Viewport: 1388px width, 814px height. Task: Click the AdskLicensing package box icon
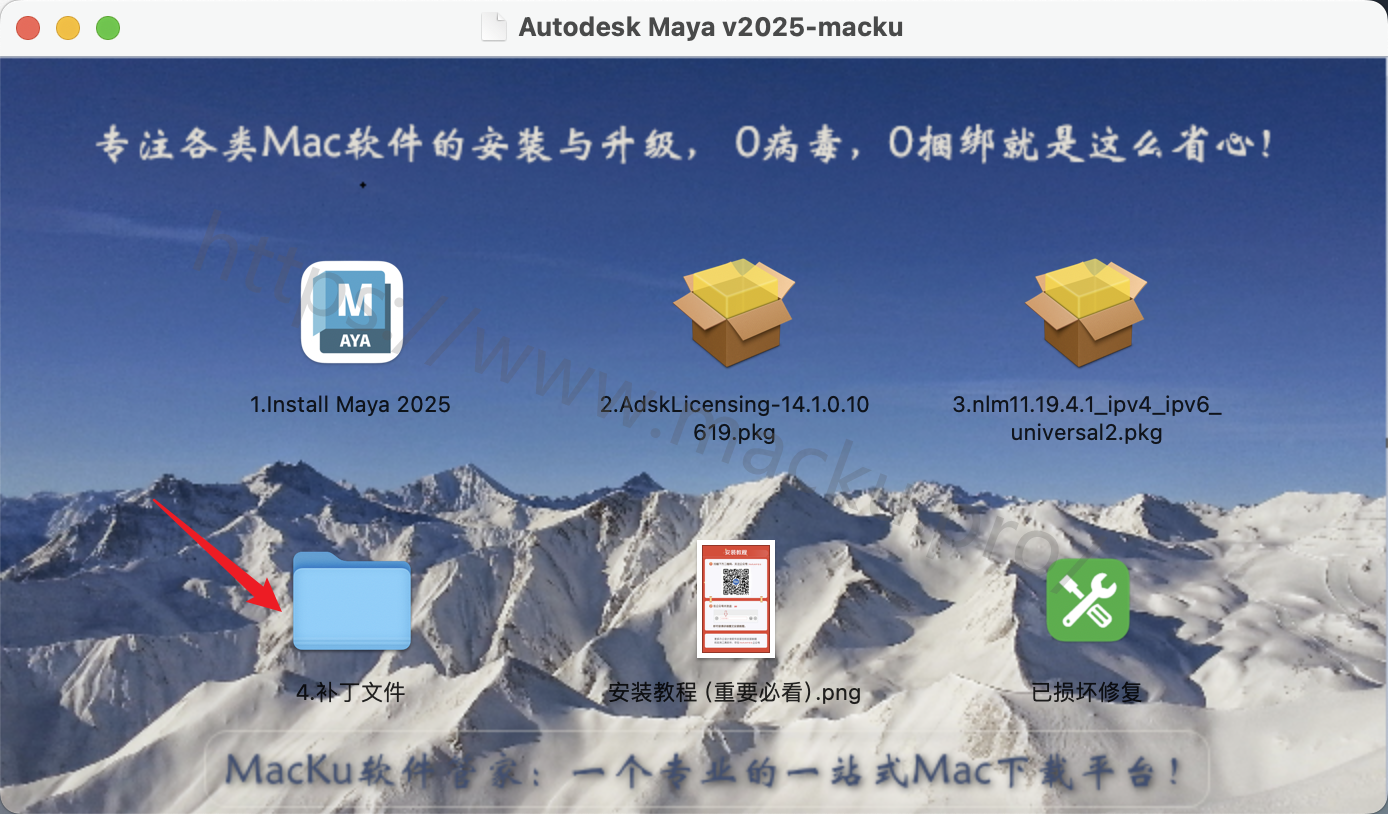(733, 312)
